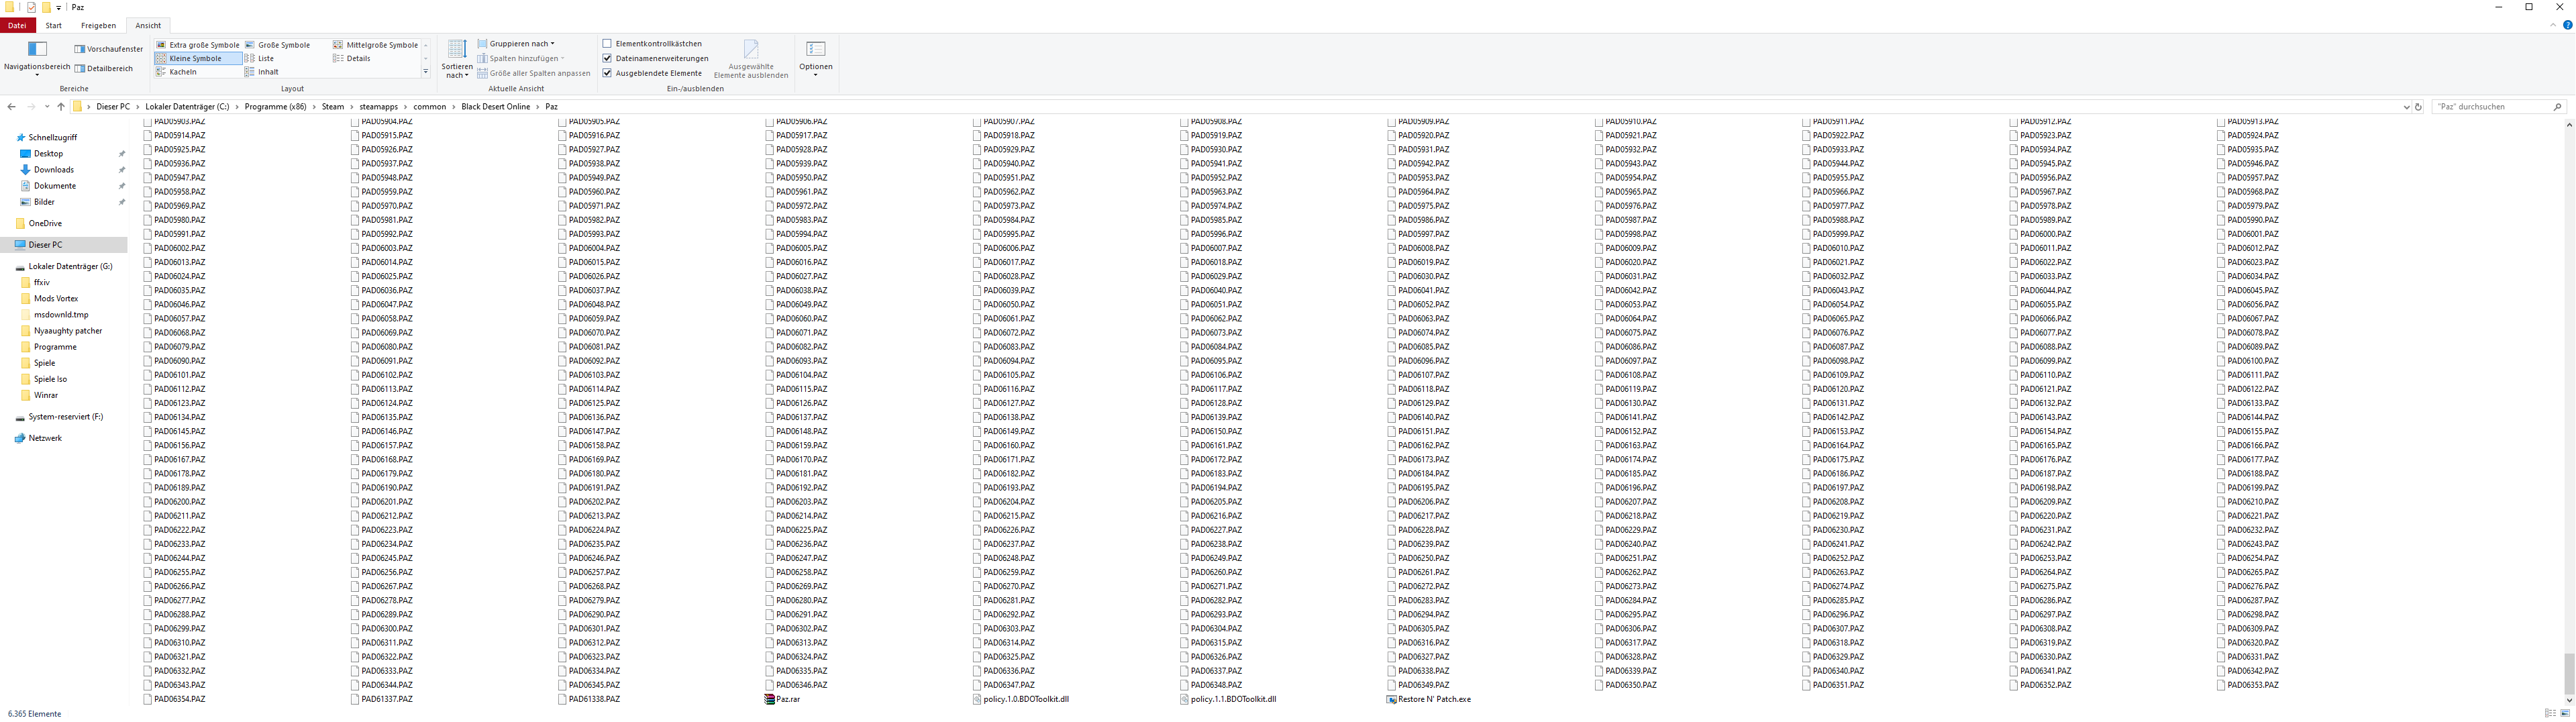Enable the Elementkontrollkästchen checkbox
This screenshot has height=722, width=2576.
click(607, 44)
